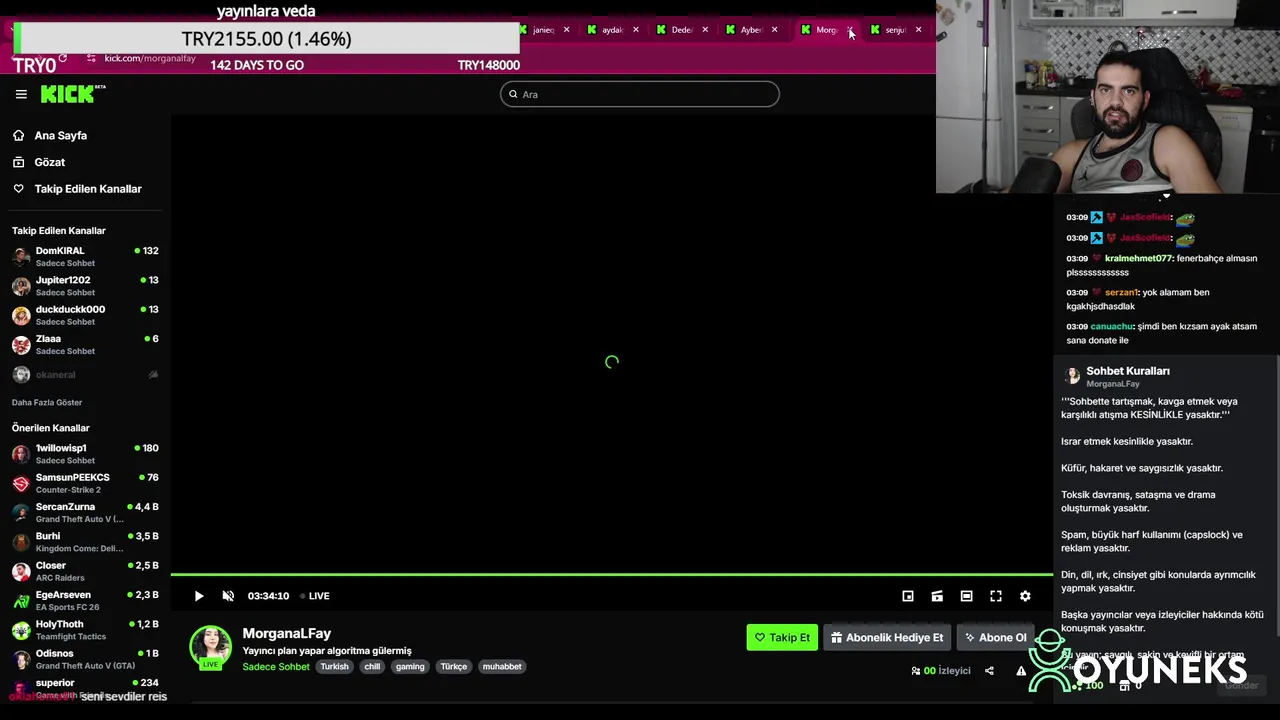Click chat rules panel scrollbar

(x=1277, y=495)
